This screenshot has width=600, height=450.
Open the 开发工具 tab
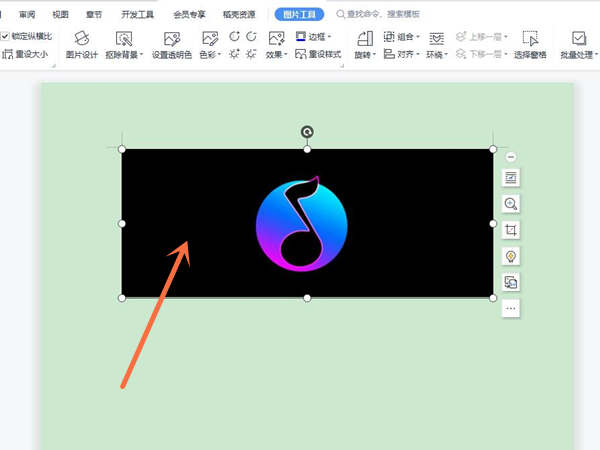[x=136, y=15]
